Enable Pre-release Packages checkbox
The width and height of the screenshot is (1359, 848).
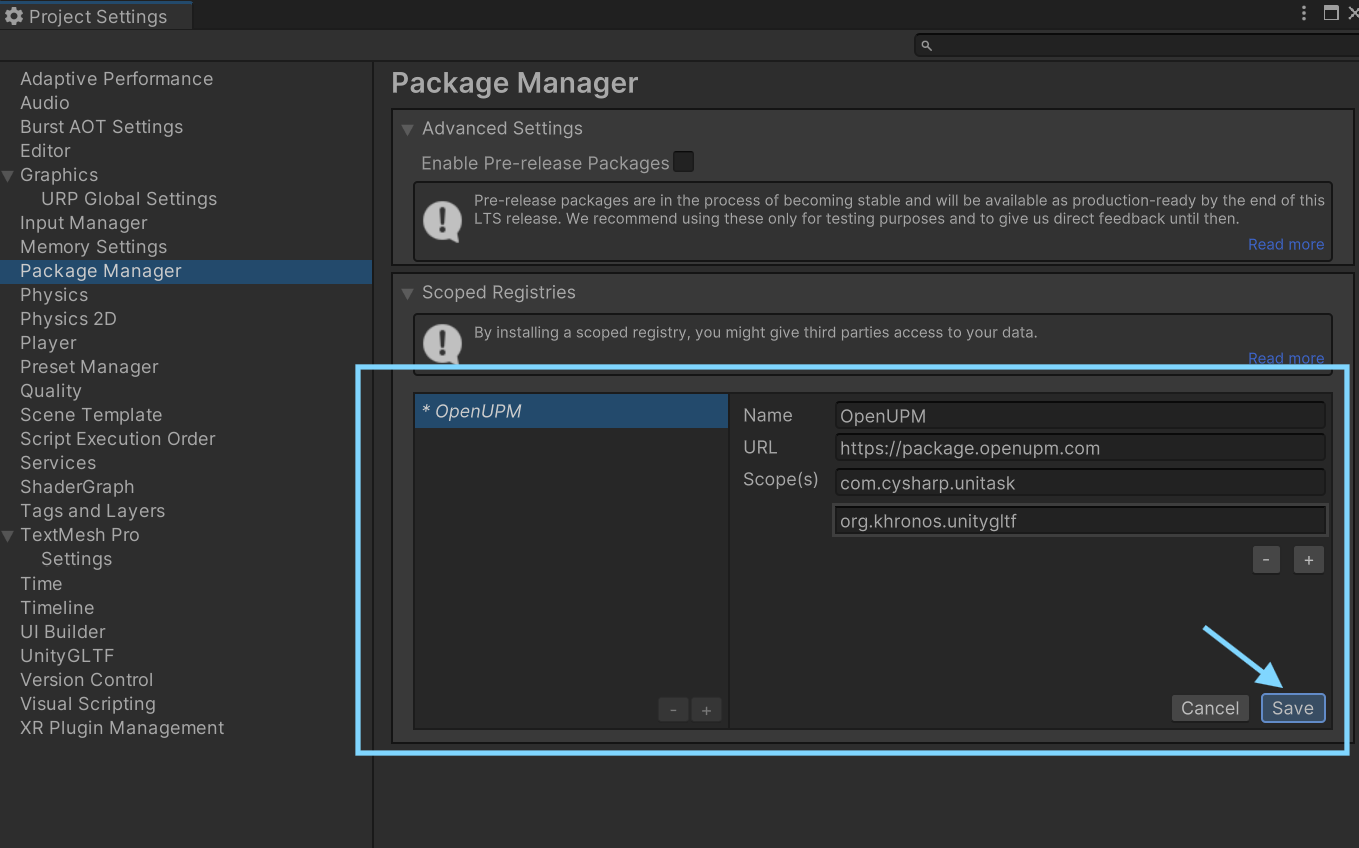[683, 162]
